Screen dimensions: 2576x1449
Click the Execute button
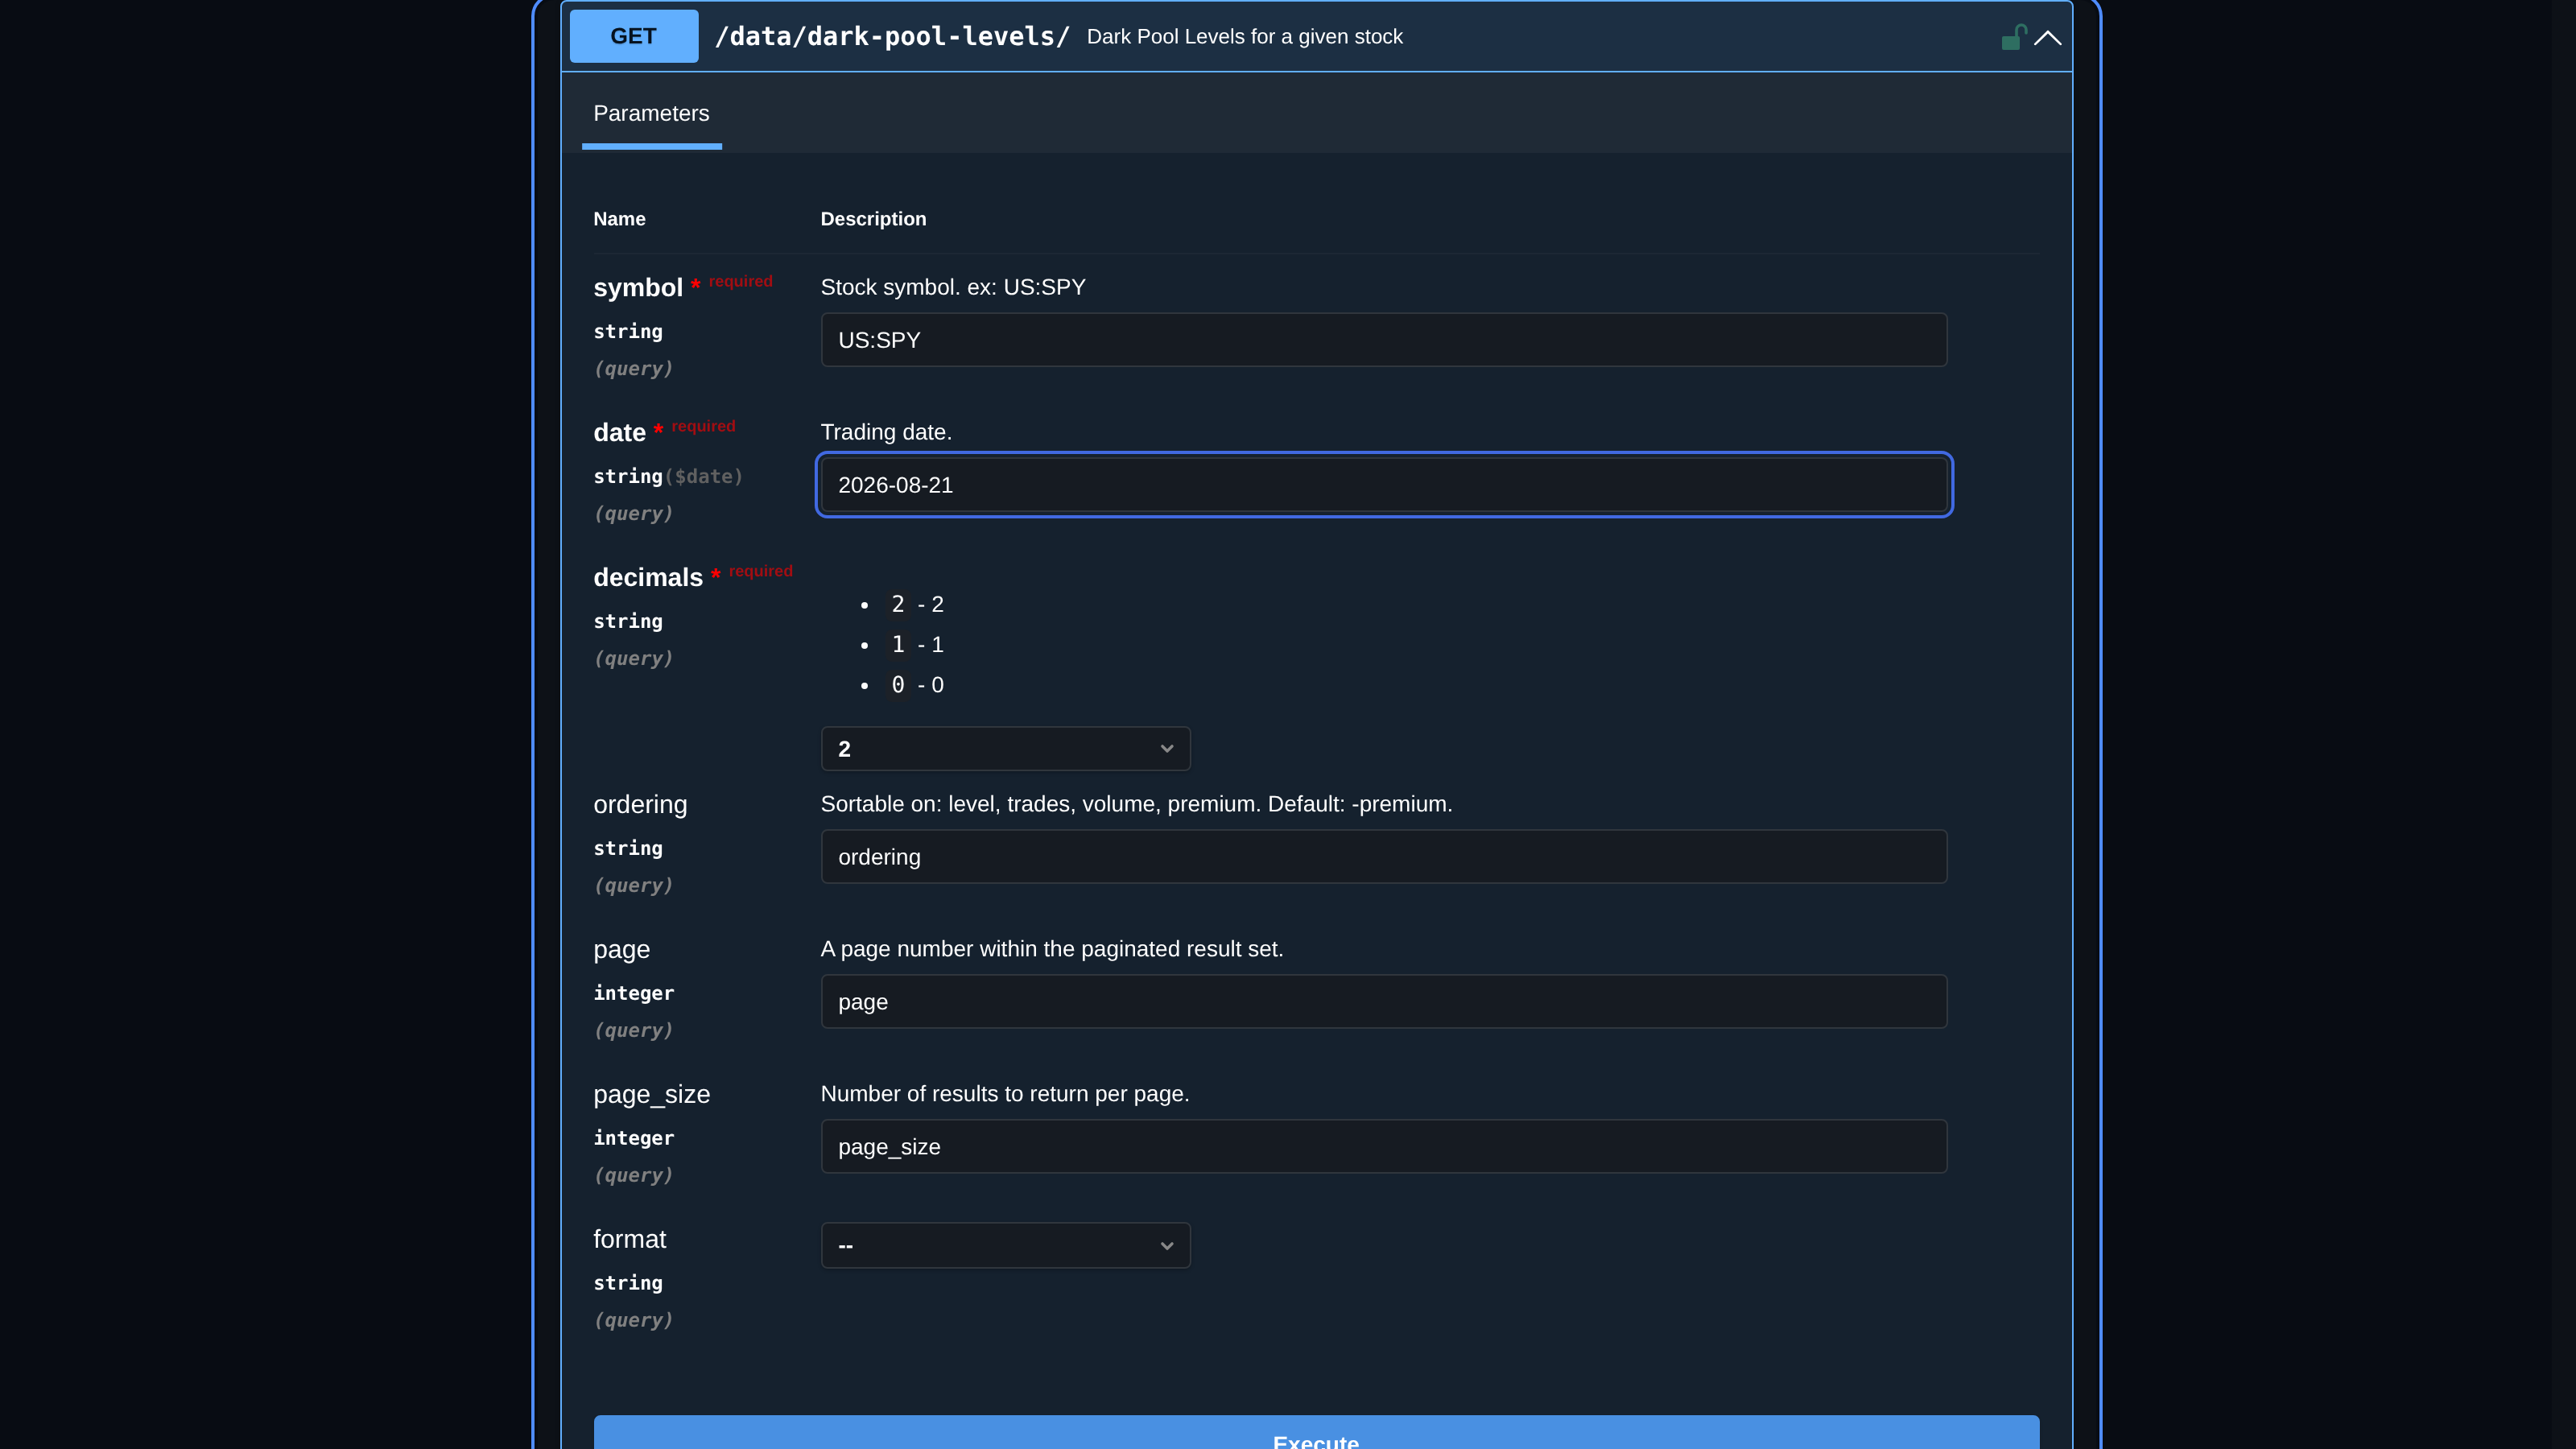[x=1316, y=1432]
